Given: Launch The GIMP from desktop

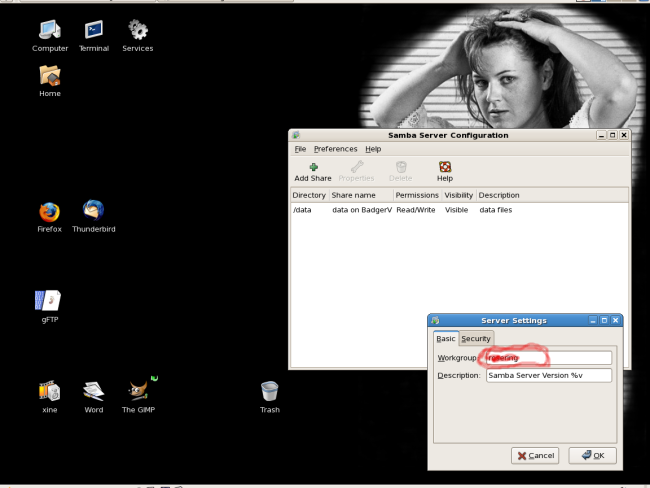Looking at the screenshot, I should [x=138, y=391].
